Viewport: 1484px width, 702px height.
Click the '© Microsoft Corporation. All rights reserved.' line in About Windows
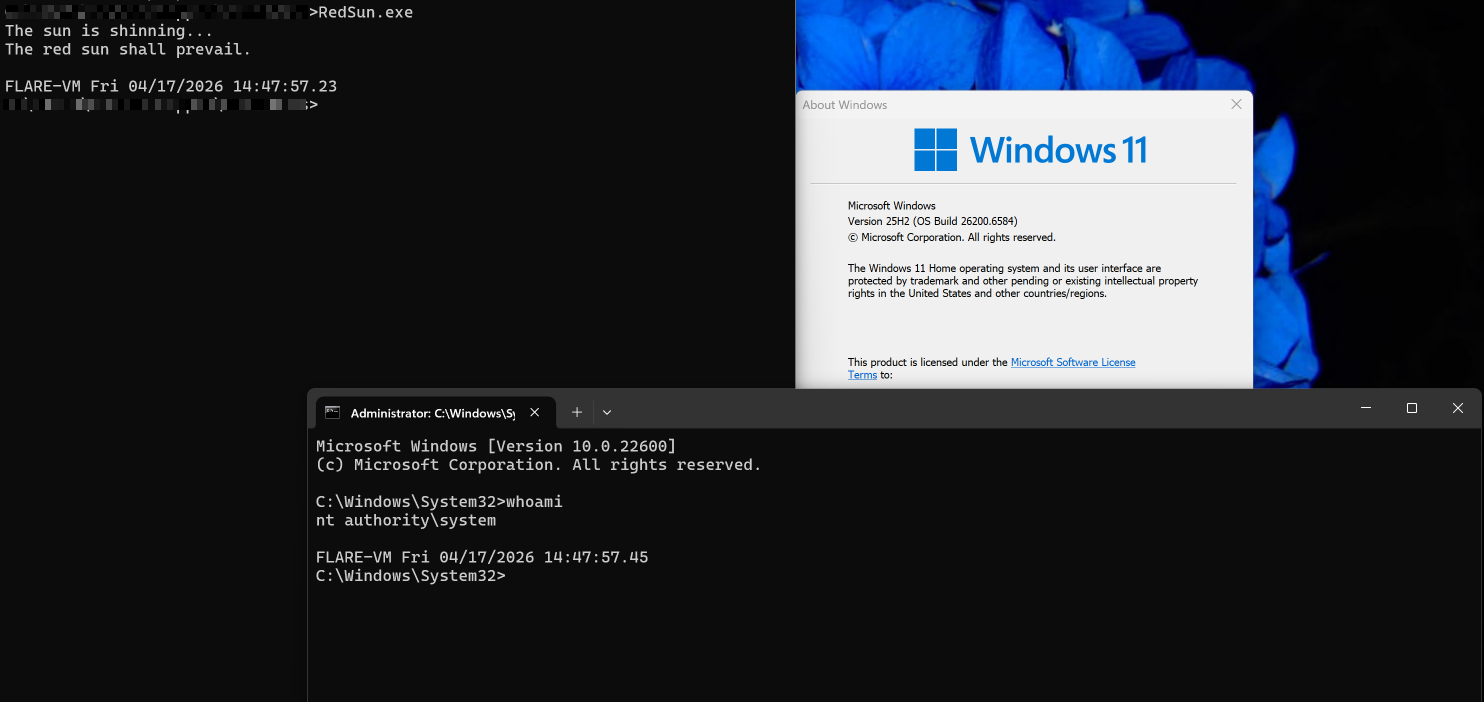point(952,237)
